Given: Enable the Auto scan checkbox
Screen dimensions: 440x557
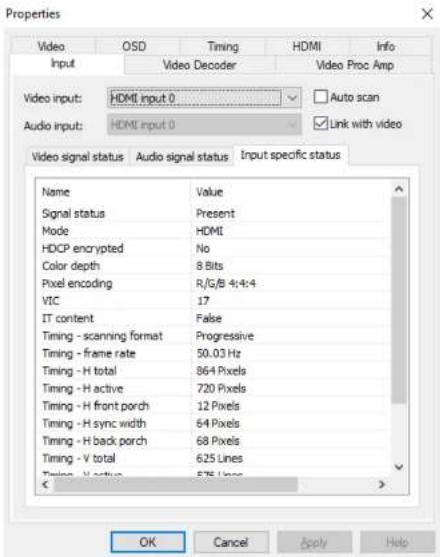Looking at the screenshot, I should click(x=320, y=97).
